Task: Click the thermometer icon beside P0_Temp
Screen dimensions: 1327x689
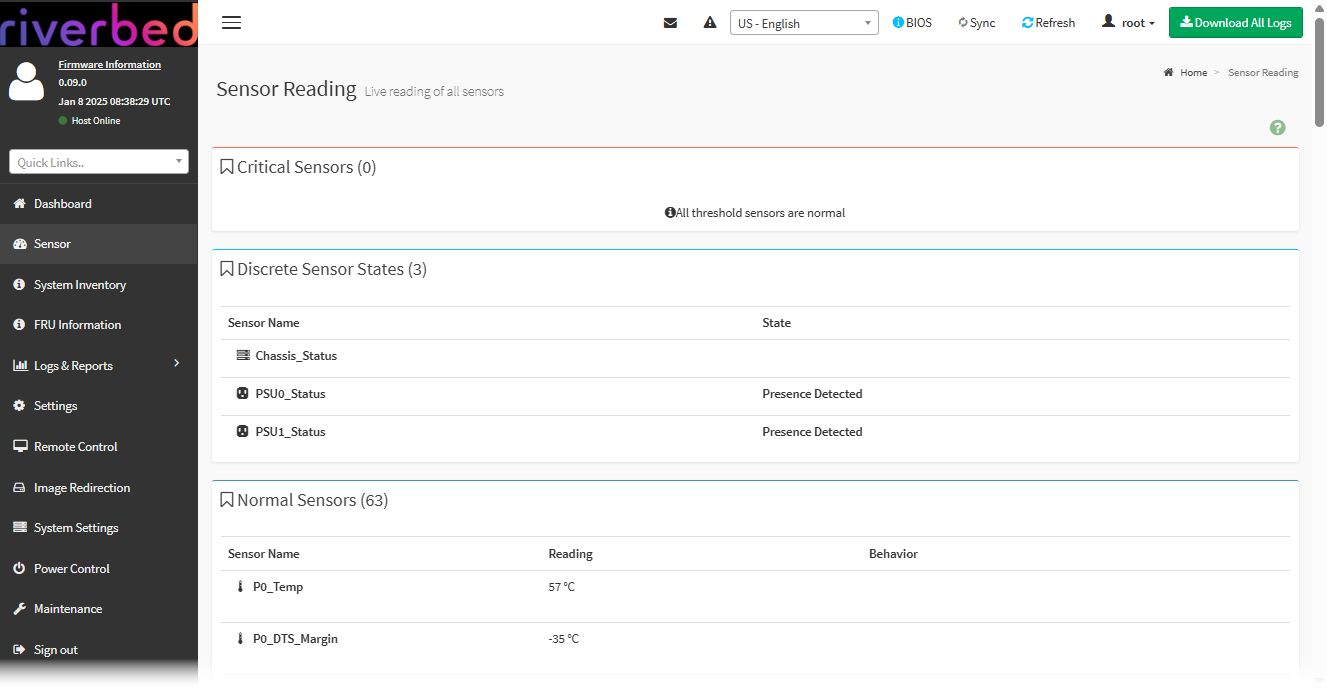Action: pyautogui.click(x=240, y=587)
